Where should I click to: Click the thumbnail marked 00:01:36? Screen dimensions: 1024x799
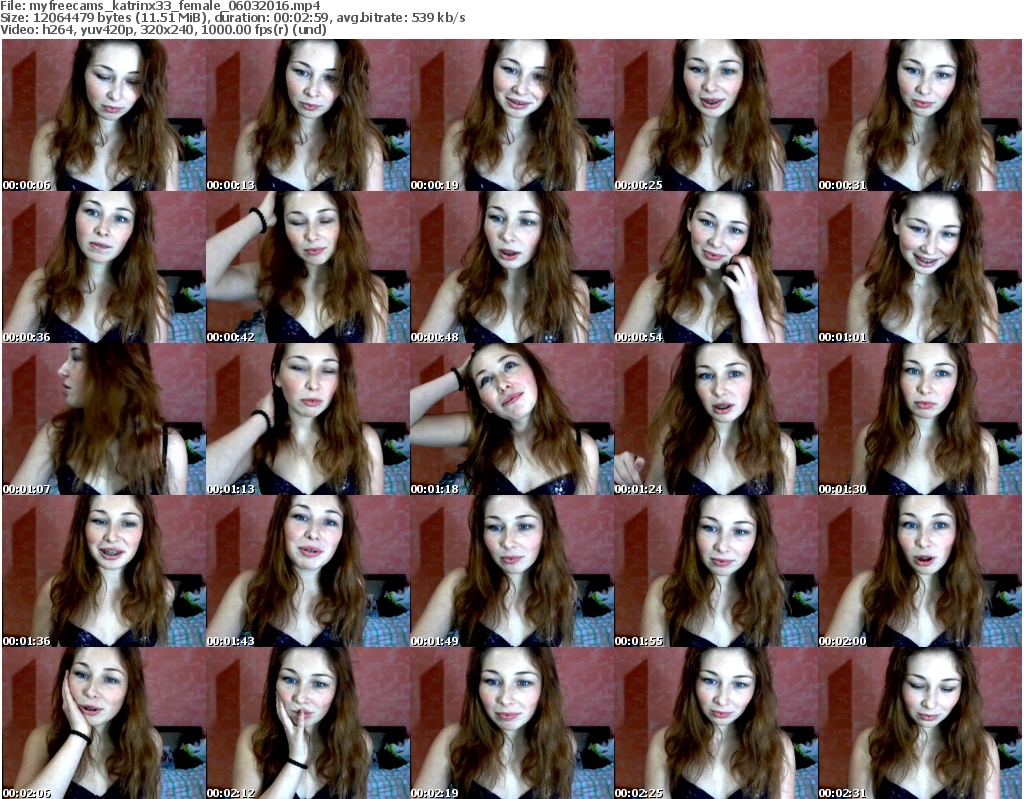(103, 571)
